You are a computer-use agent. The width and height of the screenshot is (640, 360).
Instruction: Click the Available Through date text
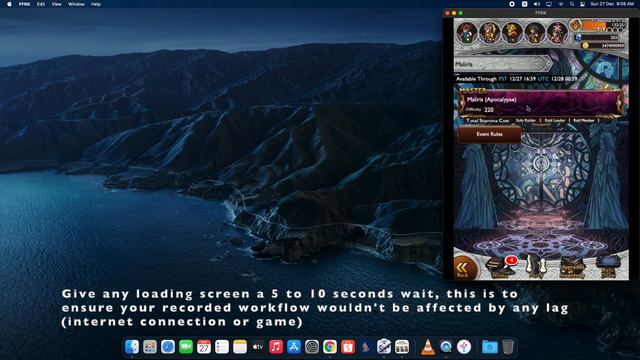[516, 79]
